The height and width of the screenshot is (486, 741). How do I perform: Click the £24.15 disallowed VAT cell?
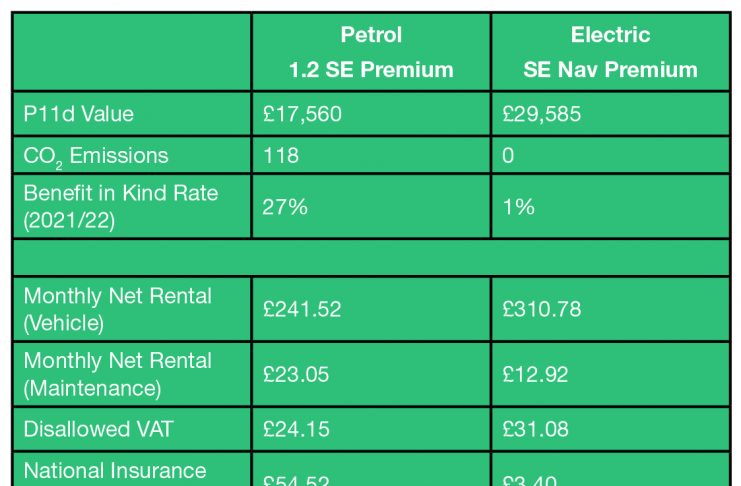296,429
